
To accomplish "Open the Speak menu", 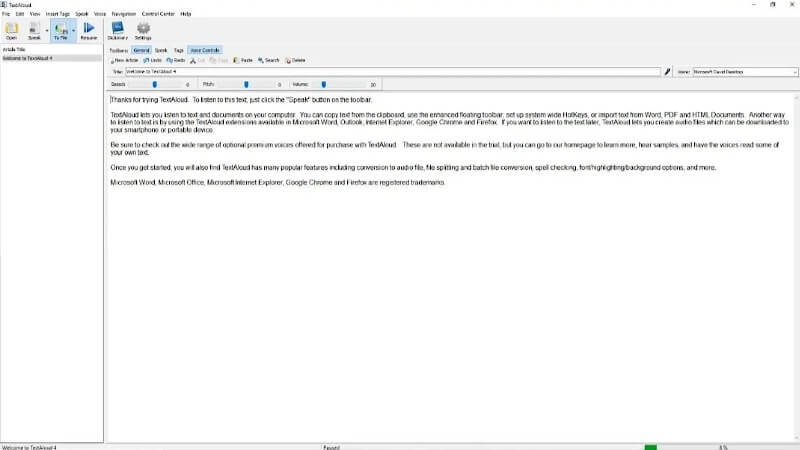I will point(82,14).
